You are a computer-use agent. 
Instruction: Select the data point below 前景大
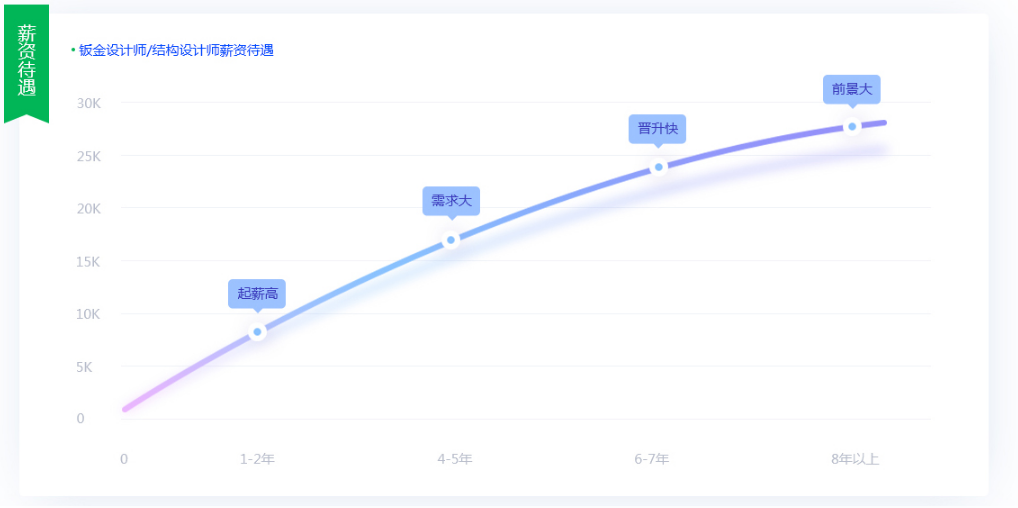tap(852, 127)
